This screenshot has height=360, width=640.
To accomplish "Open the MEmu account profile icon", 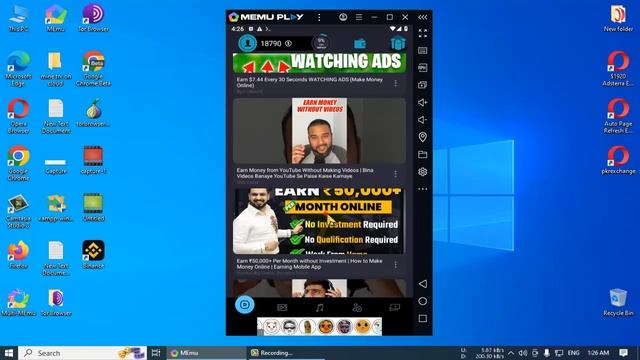I will (343, 17).
